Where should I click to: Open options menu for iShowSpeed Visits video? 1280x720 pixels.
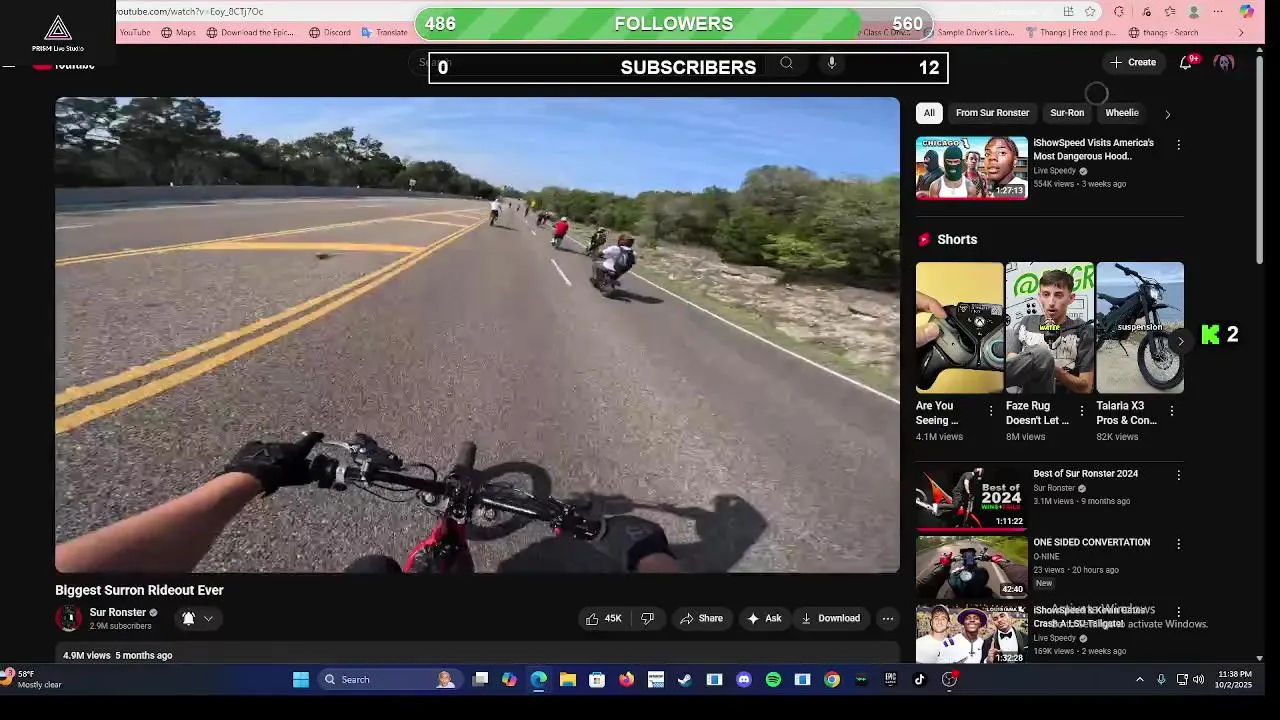[x=1178, y=145]
